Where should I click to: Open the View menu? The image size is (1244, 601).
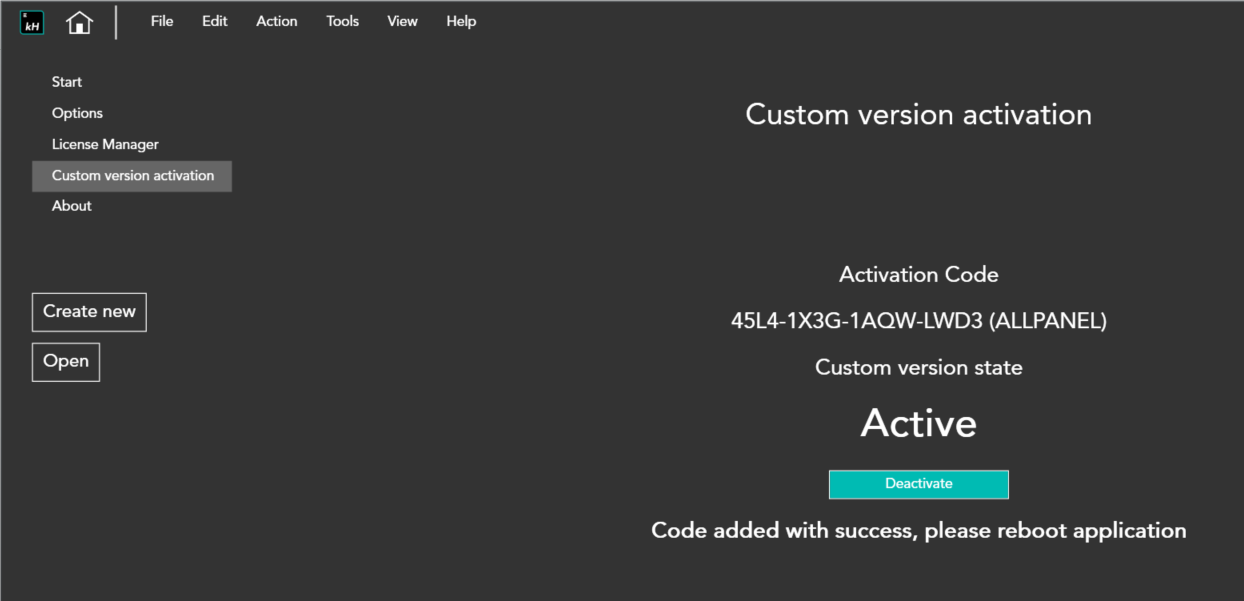pos(402,21)
